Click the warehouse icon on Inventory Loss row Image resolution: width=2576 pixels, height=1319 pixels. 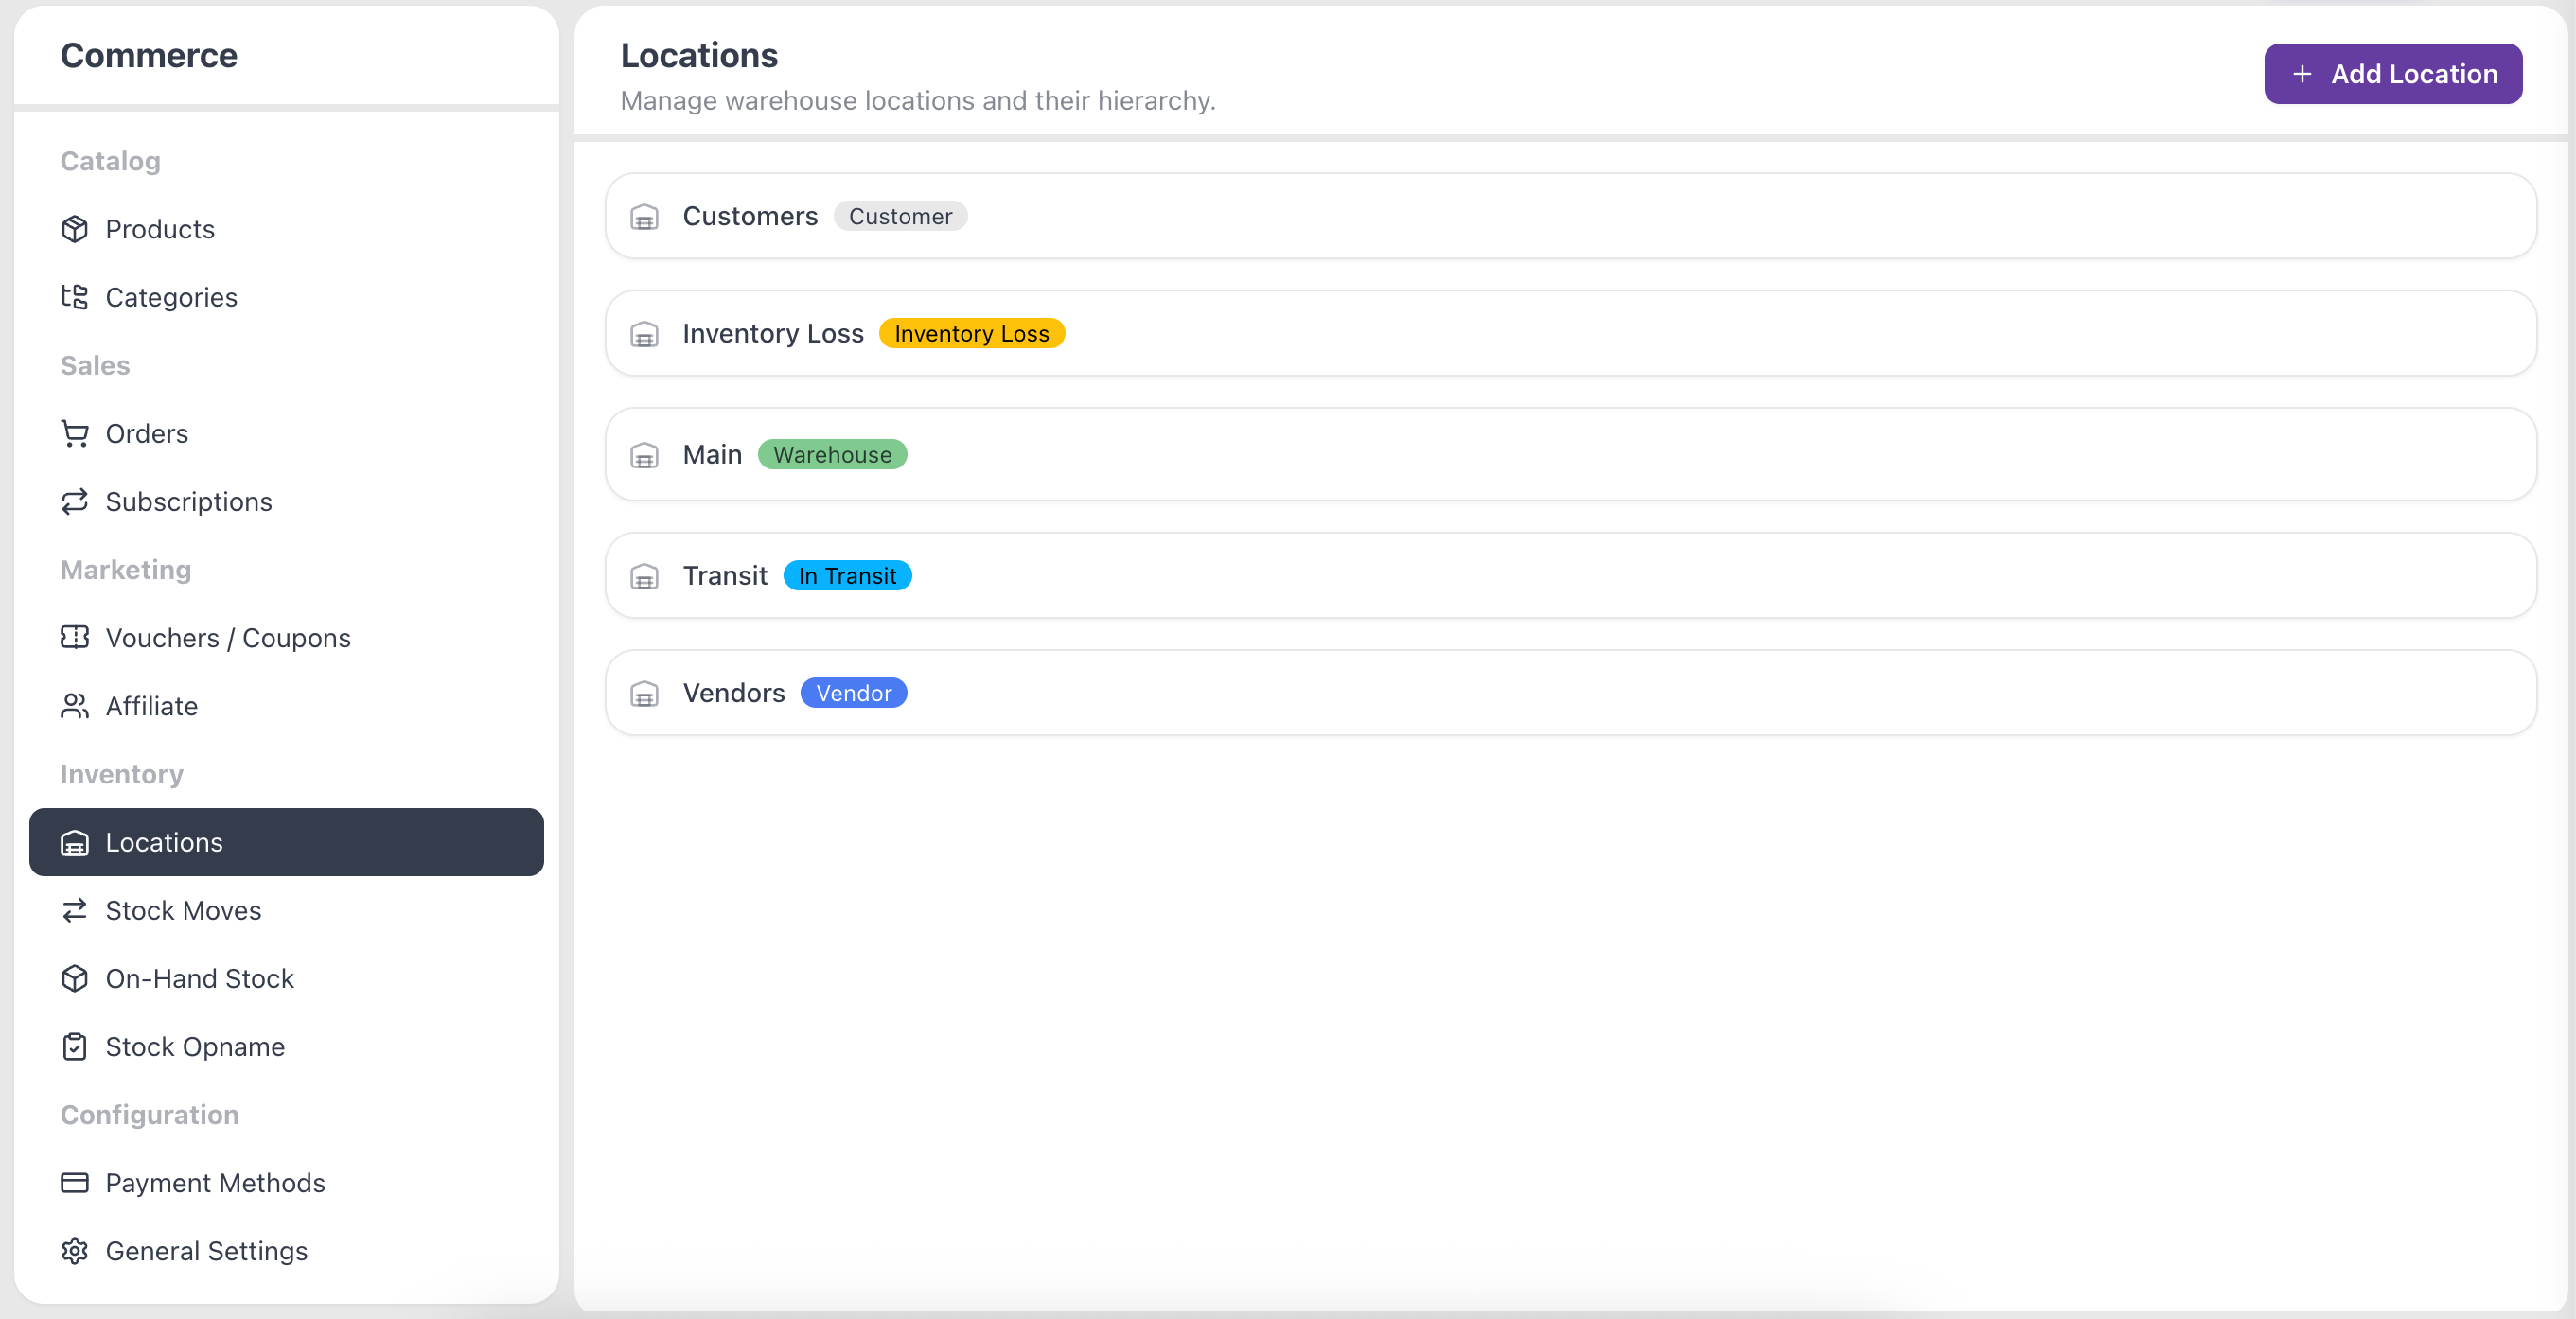[645, 334]
